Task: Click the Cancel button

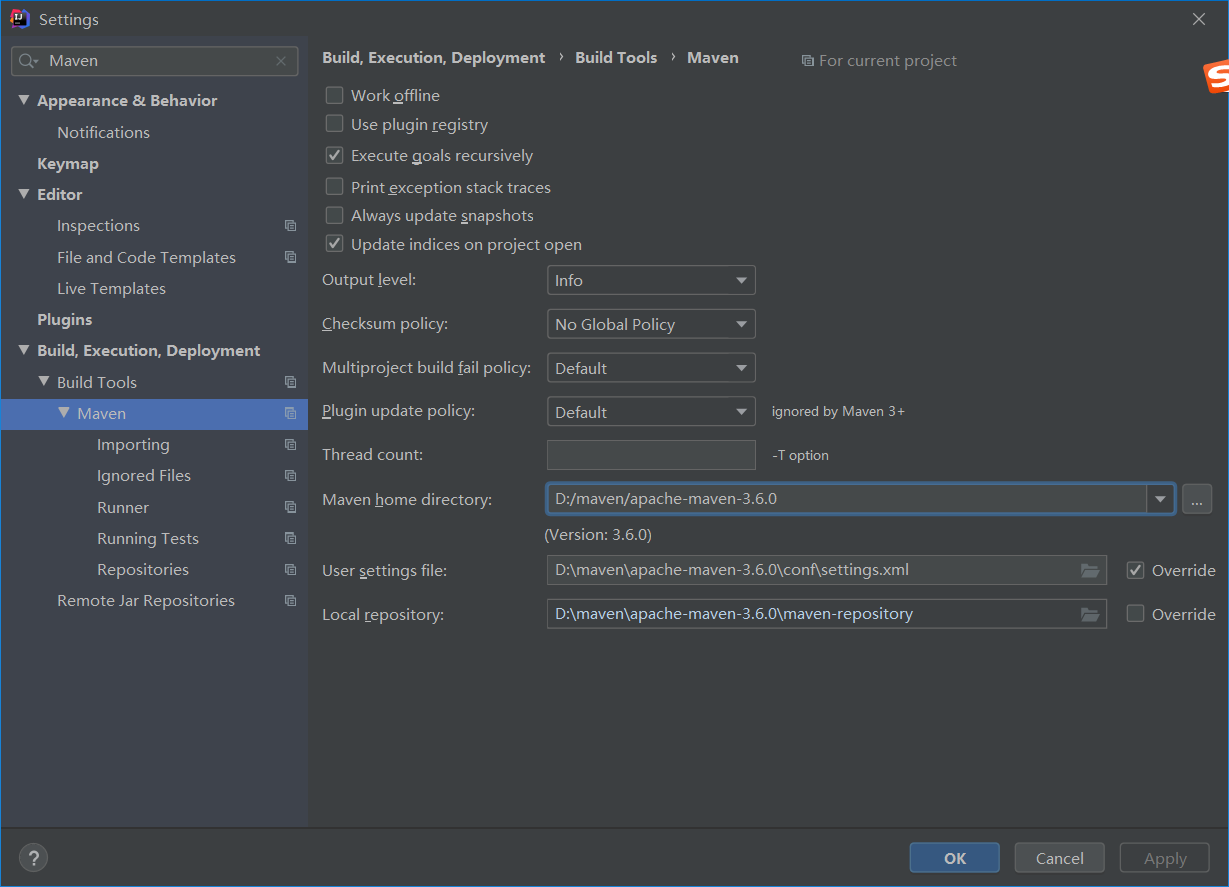Action: [1060, 858]
